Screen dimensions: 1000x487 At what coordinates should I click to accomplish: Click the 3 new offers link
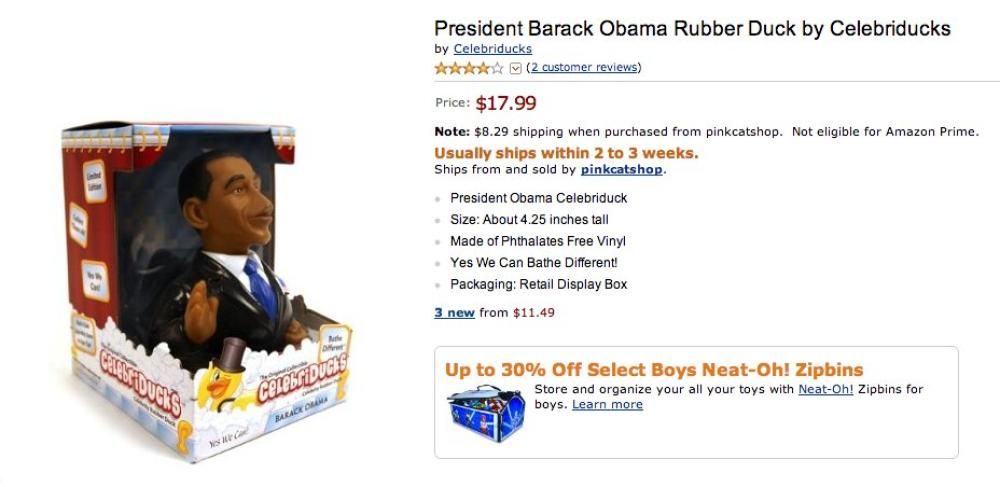[x=454, y=312]
